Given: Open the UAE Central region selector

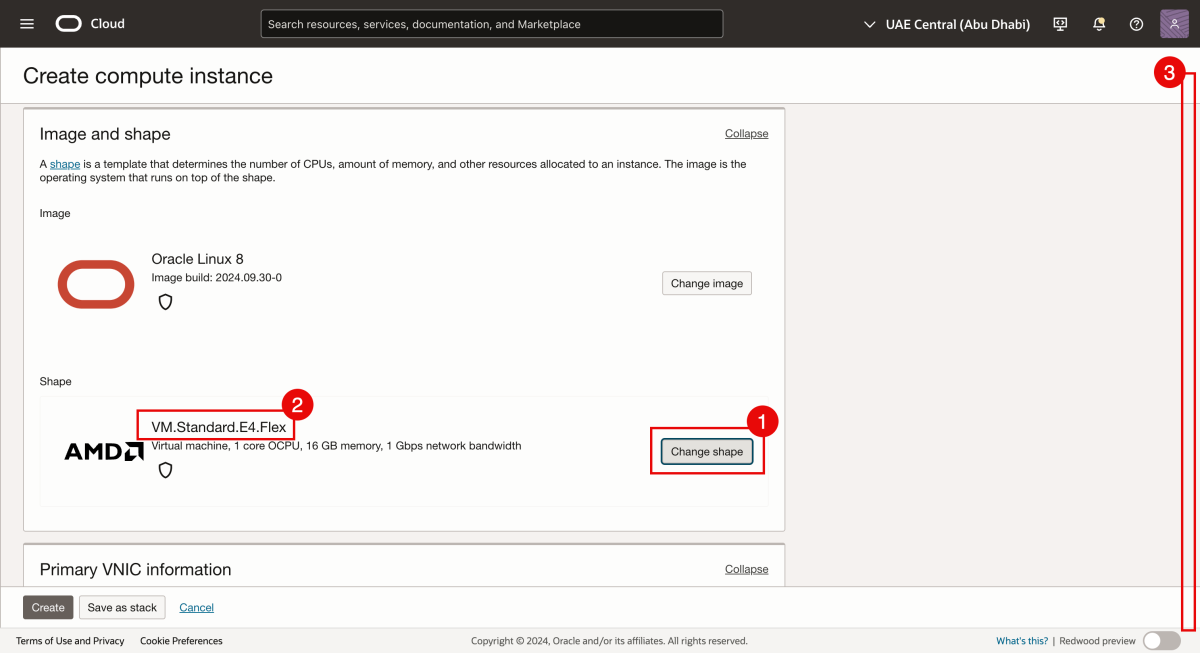Looking at the screenshot, I should click(x=945, y=23).
